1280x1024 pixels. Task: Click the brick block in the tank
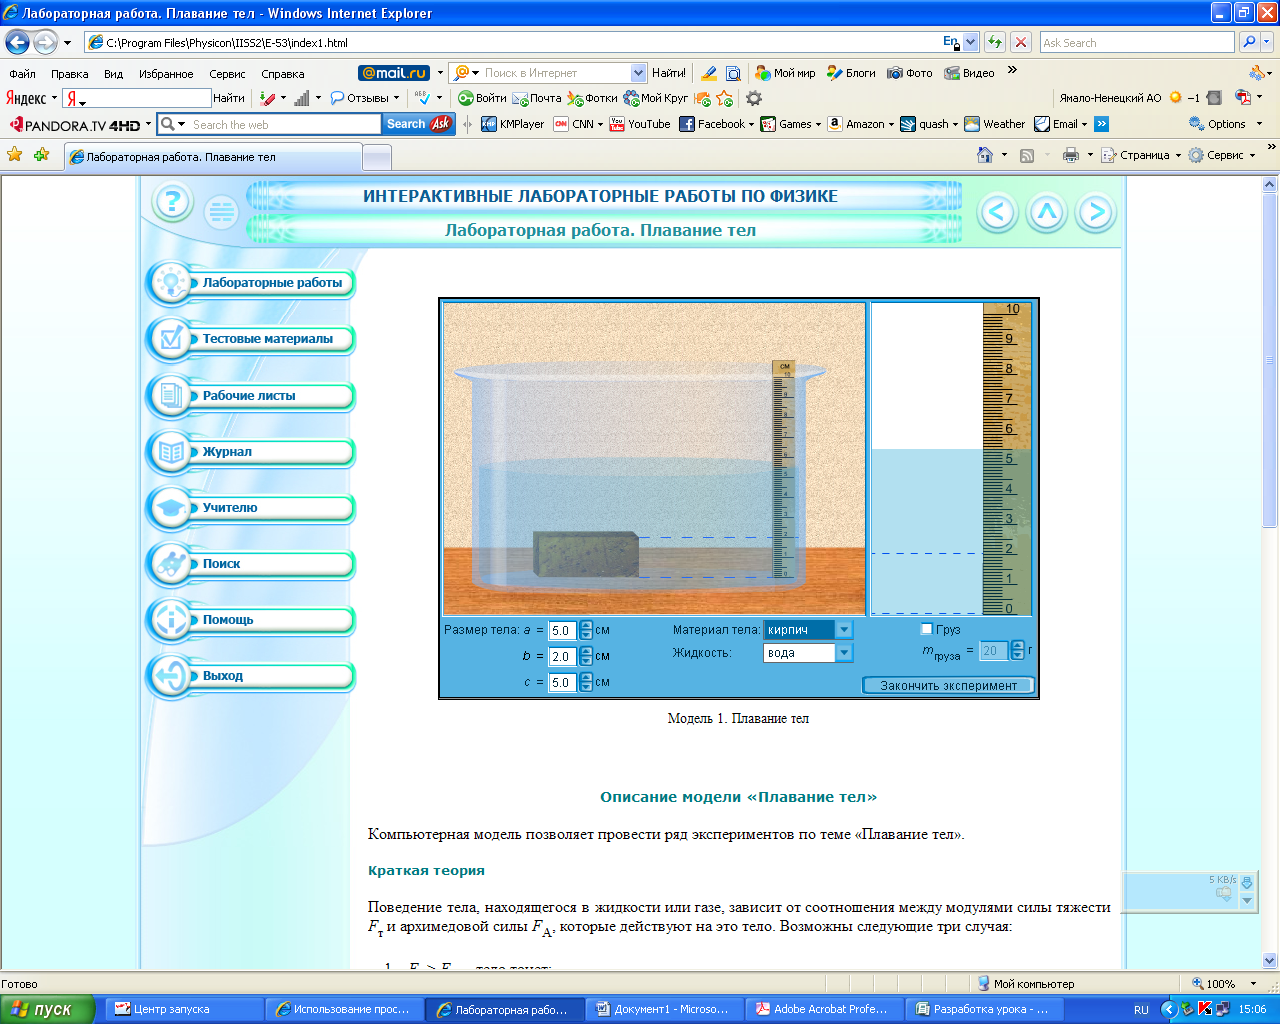click(586, 554)
